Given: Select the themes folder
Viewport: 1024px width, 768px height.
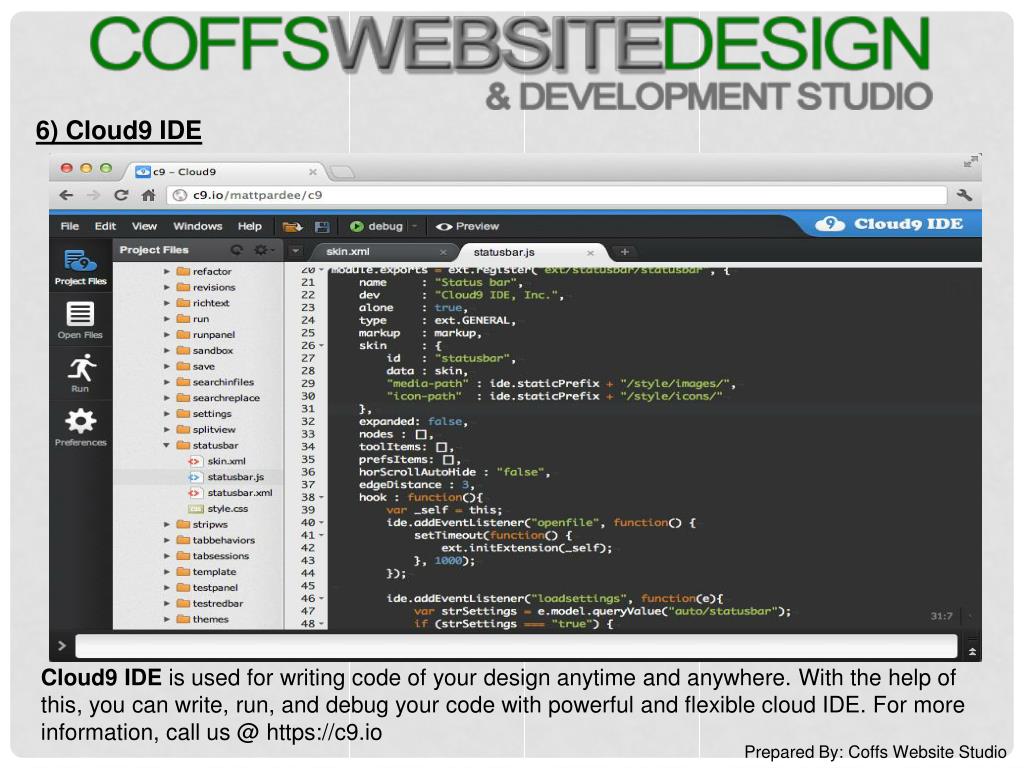Looking at the screenshot, I should [202, 619].
